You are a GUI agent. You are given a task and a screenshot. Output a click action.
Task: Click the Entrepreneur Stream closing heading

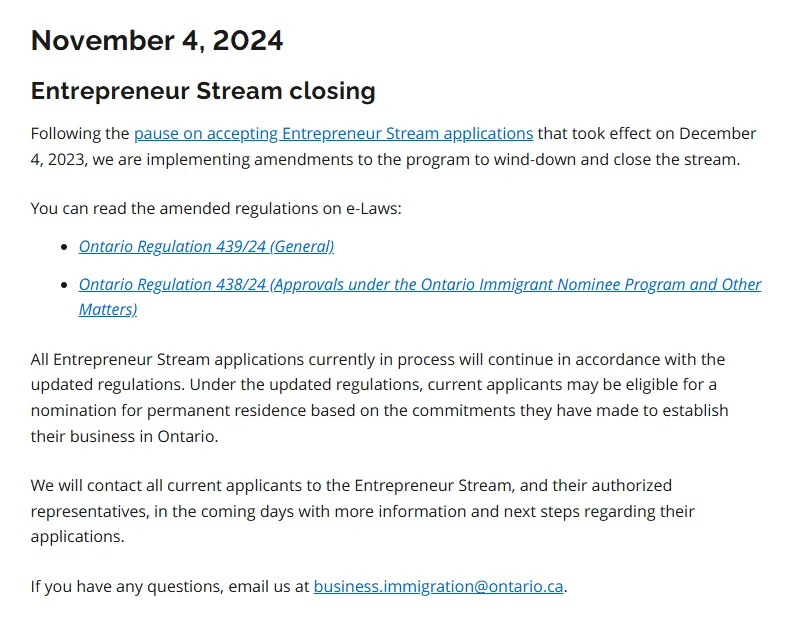[203, 91]
